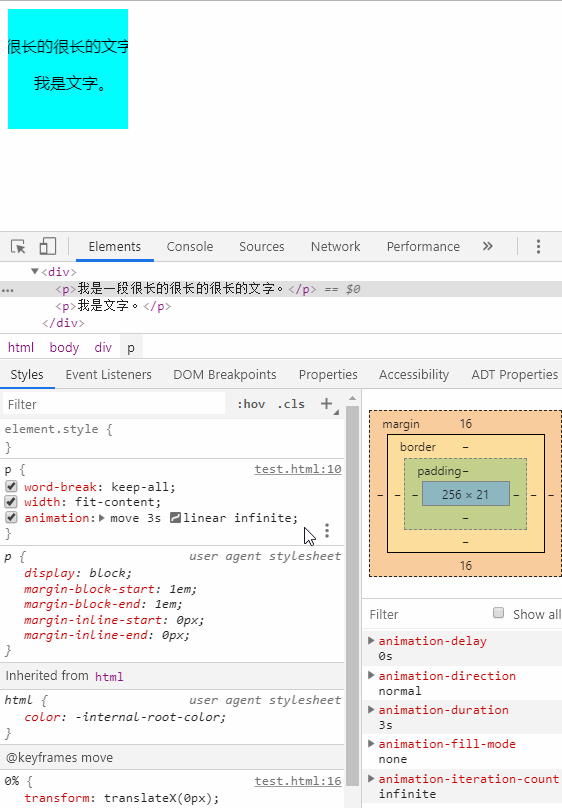Expand the animation shorthand triangle
The image size is (562, 808).
point(101,518)
